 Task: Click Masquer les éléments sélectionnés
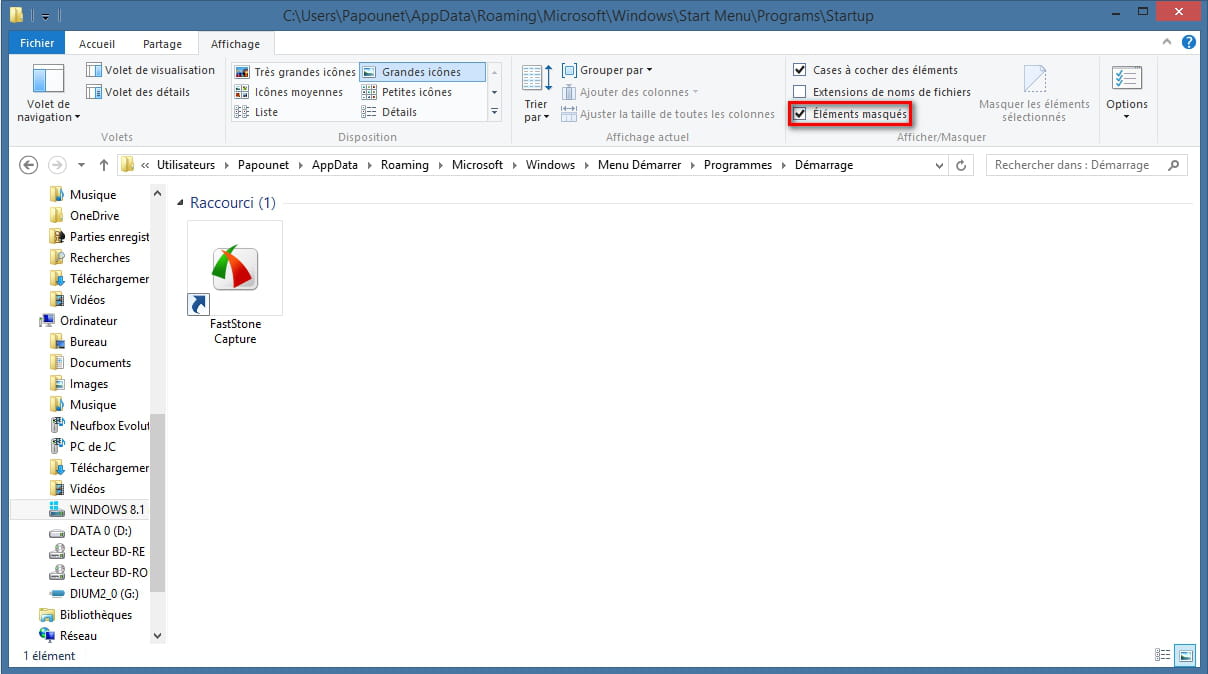(x=1034, y=93)
